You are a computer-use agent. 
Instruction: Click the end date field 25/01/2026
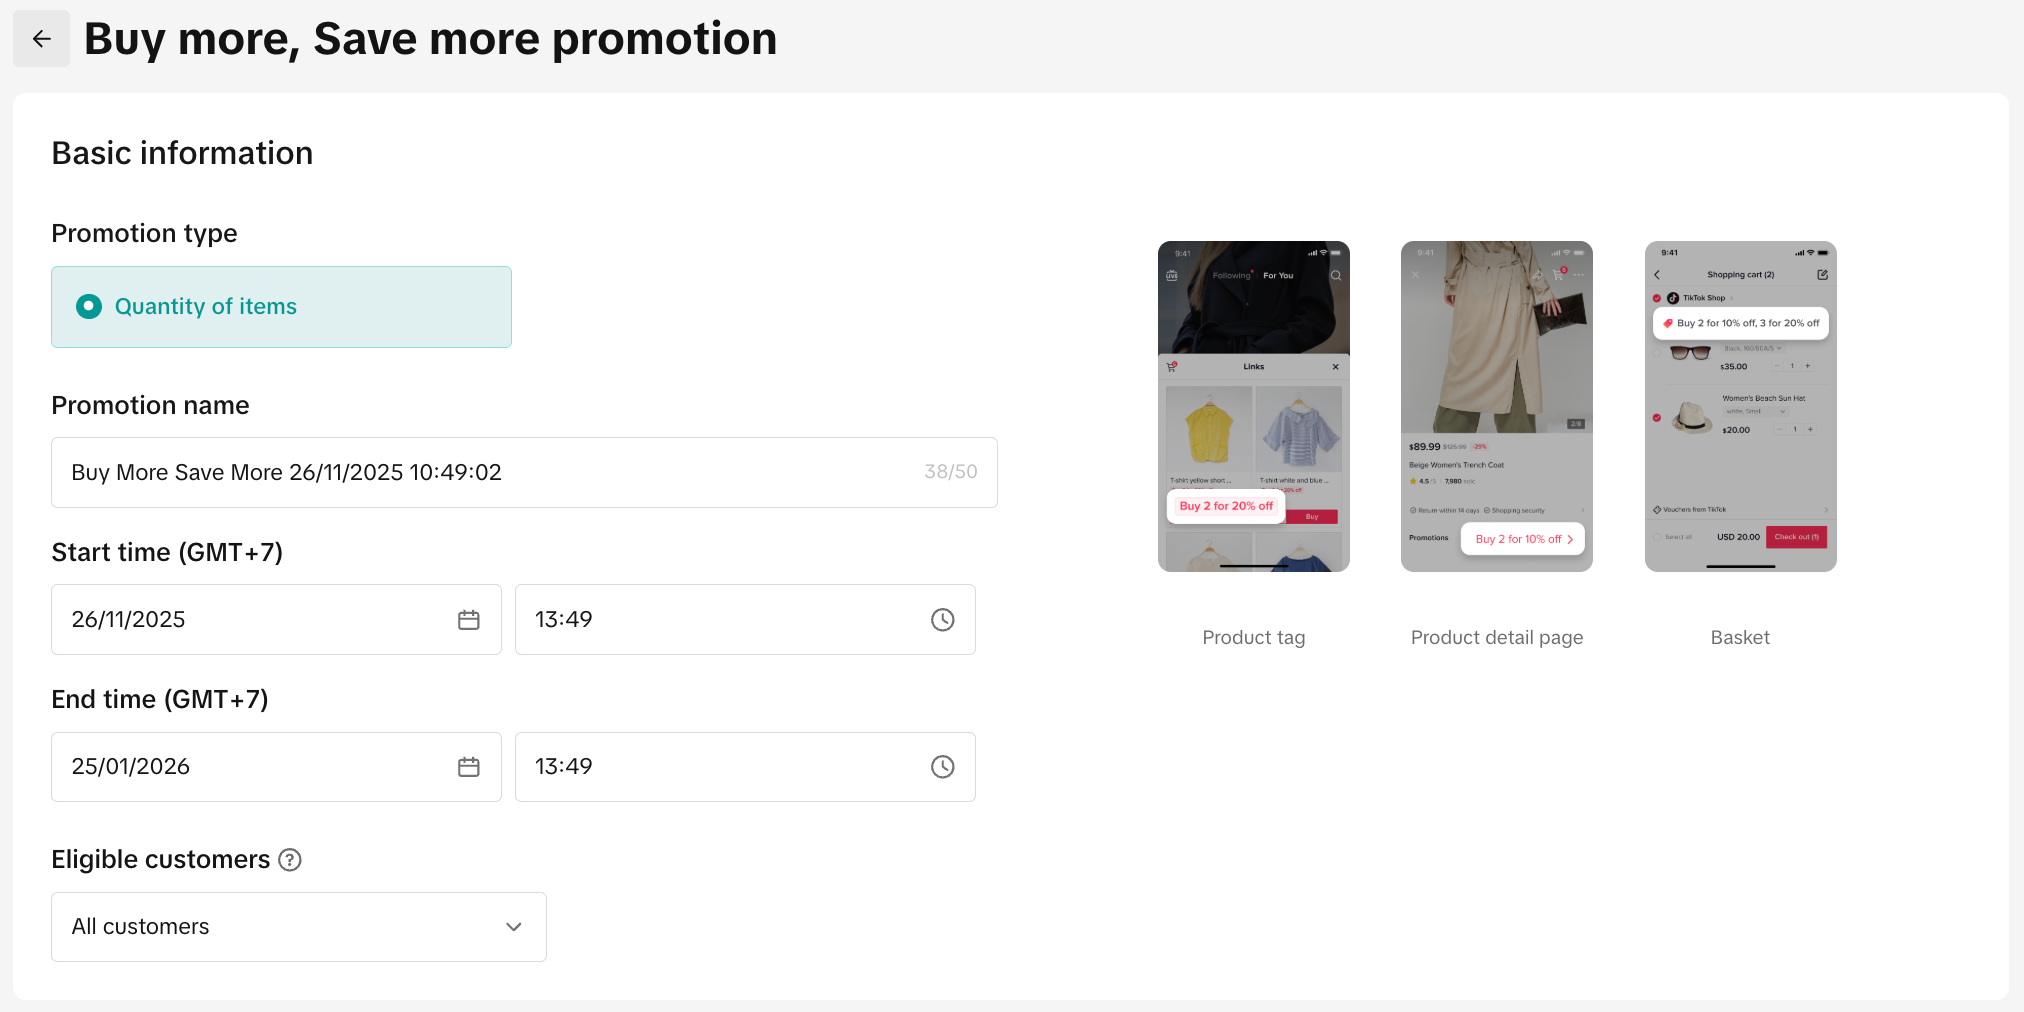pyautogui.click(x=250, y=767)
